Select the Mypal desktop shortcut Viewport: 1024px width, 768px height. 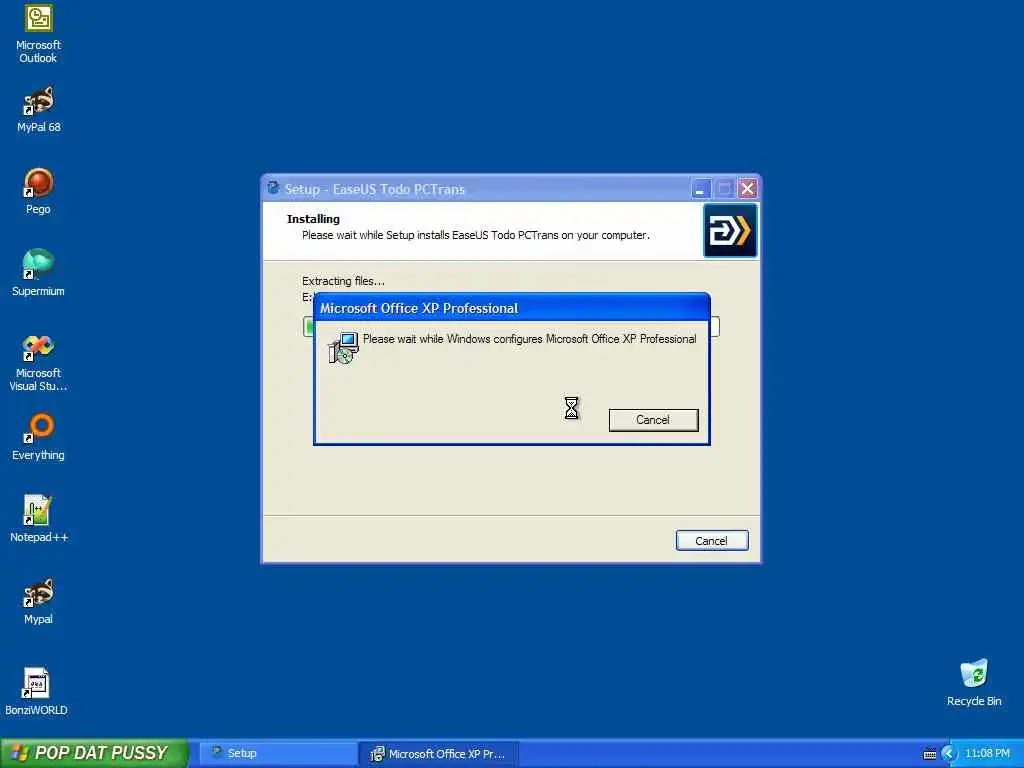(38, 601)
